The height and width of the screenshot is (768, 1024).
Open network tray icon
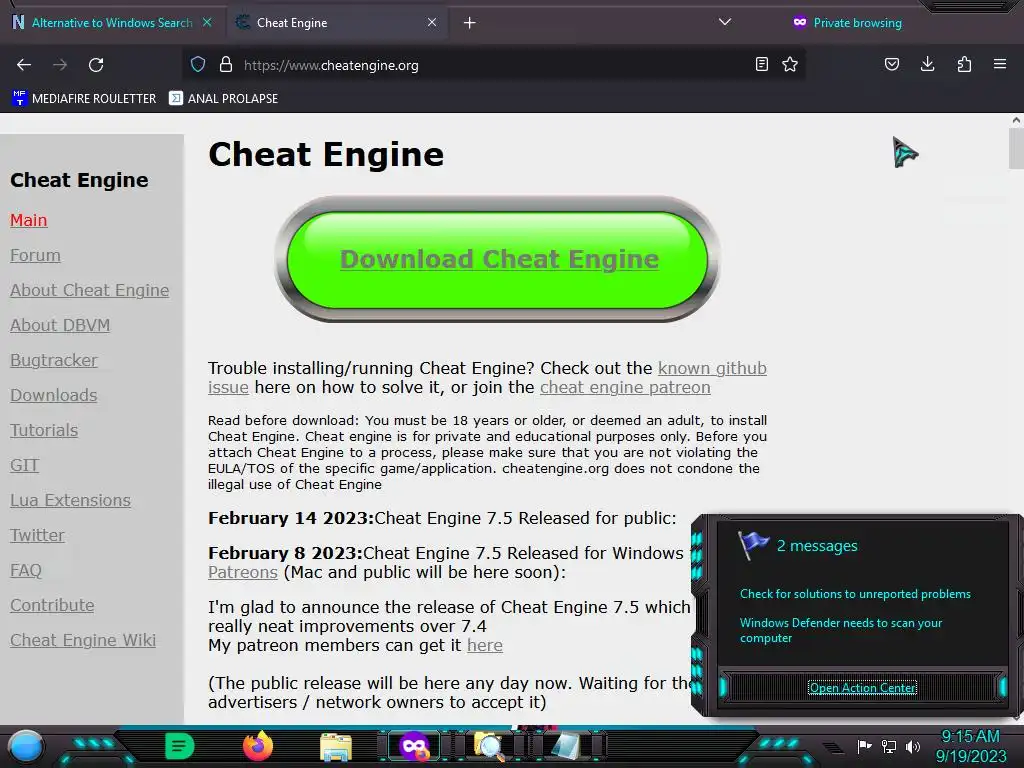click(889, 746)
